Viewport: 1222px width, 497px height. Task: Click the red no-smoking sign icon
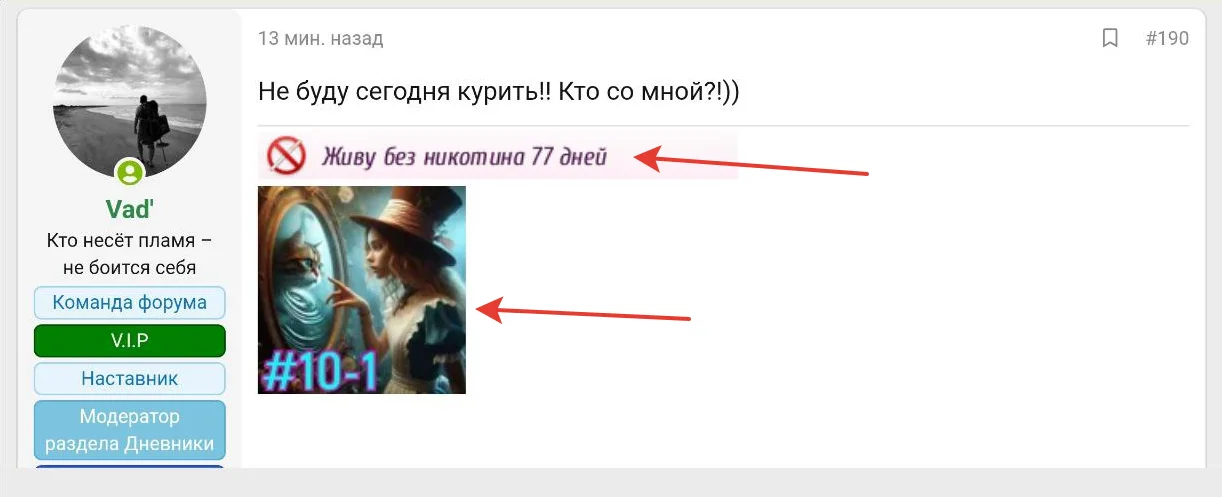(x=287, y=156)
